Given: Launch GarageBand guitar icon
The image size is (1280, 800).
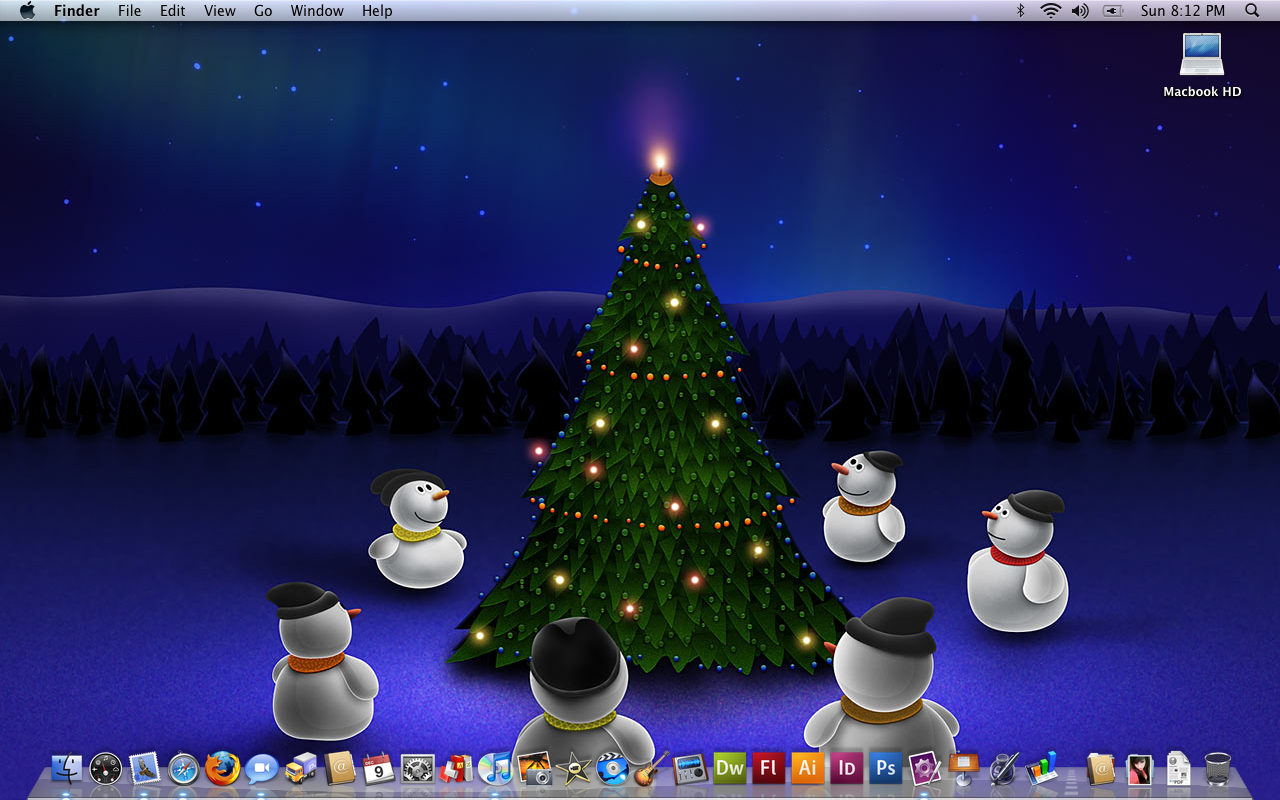Looking at the screenshot, I should [652, 768].
